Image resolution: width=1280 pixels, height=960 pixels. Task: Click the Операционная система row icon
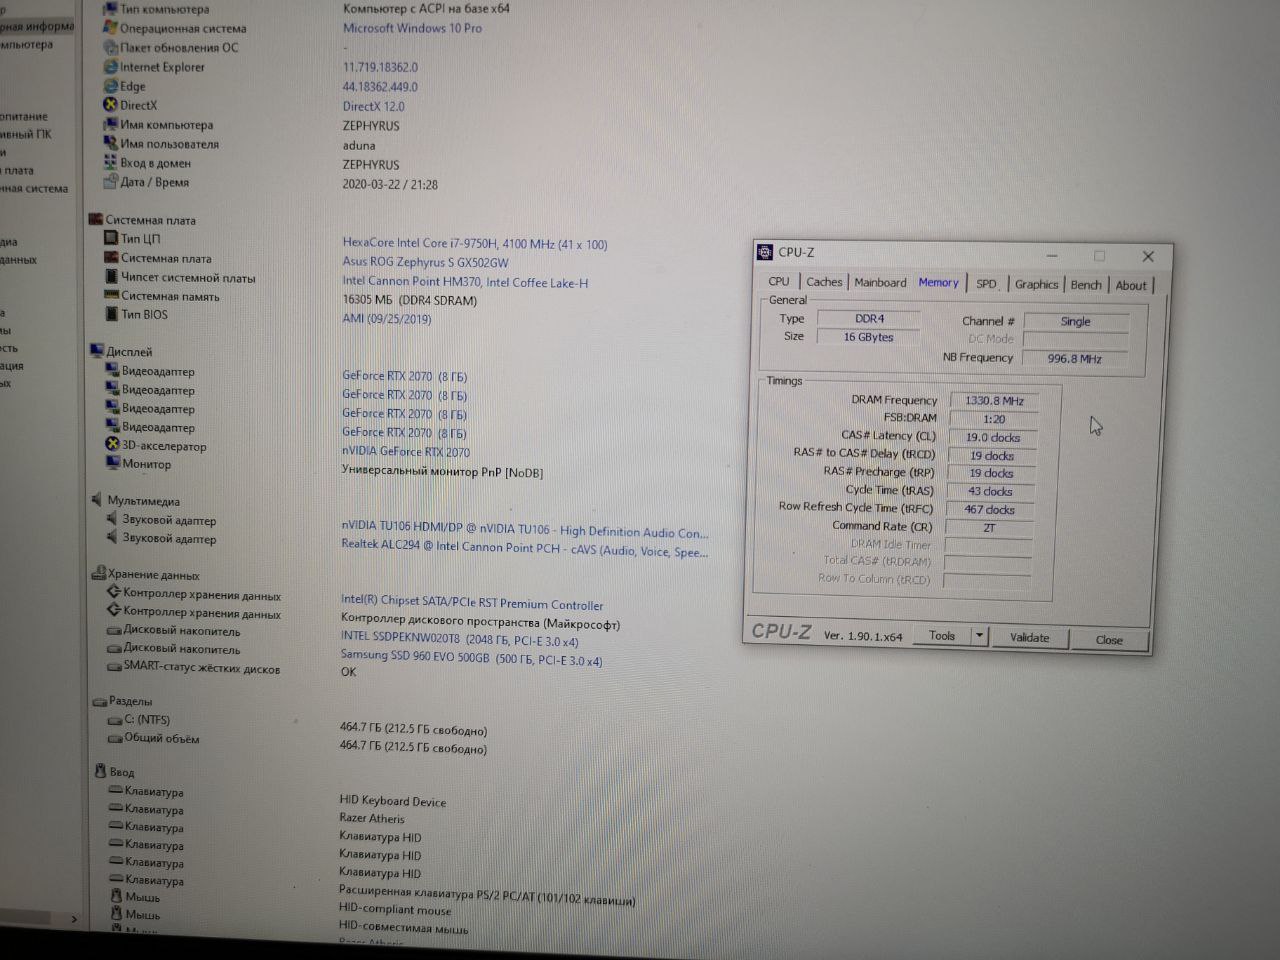pyautogui.click(x=111, y=28)
